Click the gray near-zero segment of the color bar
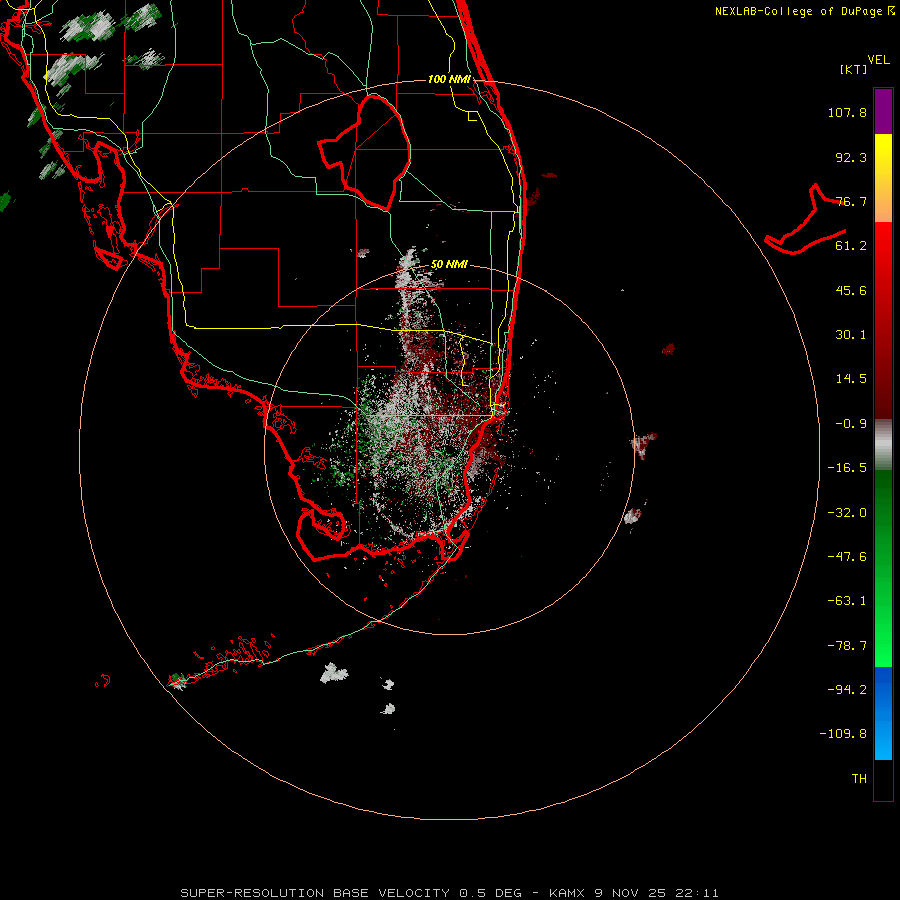 [883, 444]
